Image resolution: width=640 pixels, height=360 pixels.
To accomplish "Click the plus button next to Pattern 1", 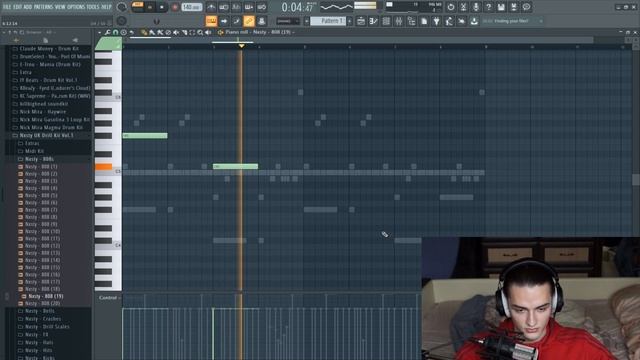I will (x=350, y=21).
